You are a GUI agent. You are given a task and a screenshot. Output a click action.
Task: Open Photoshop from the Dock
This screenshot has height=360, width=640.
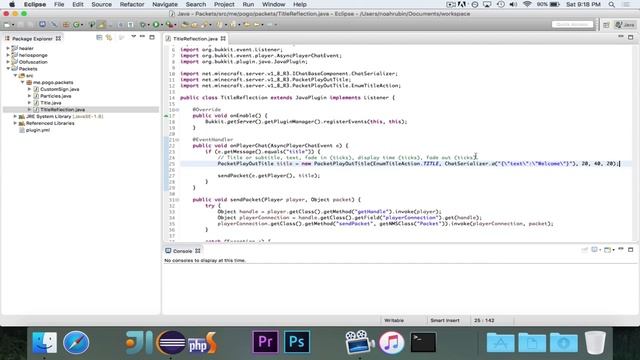pyautogui.click(x=297, y=342)
